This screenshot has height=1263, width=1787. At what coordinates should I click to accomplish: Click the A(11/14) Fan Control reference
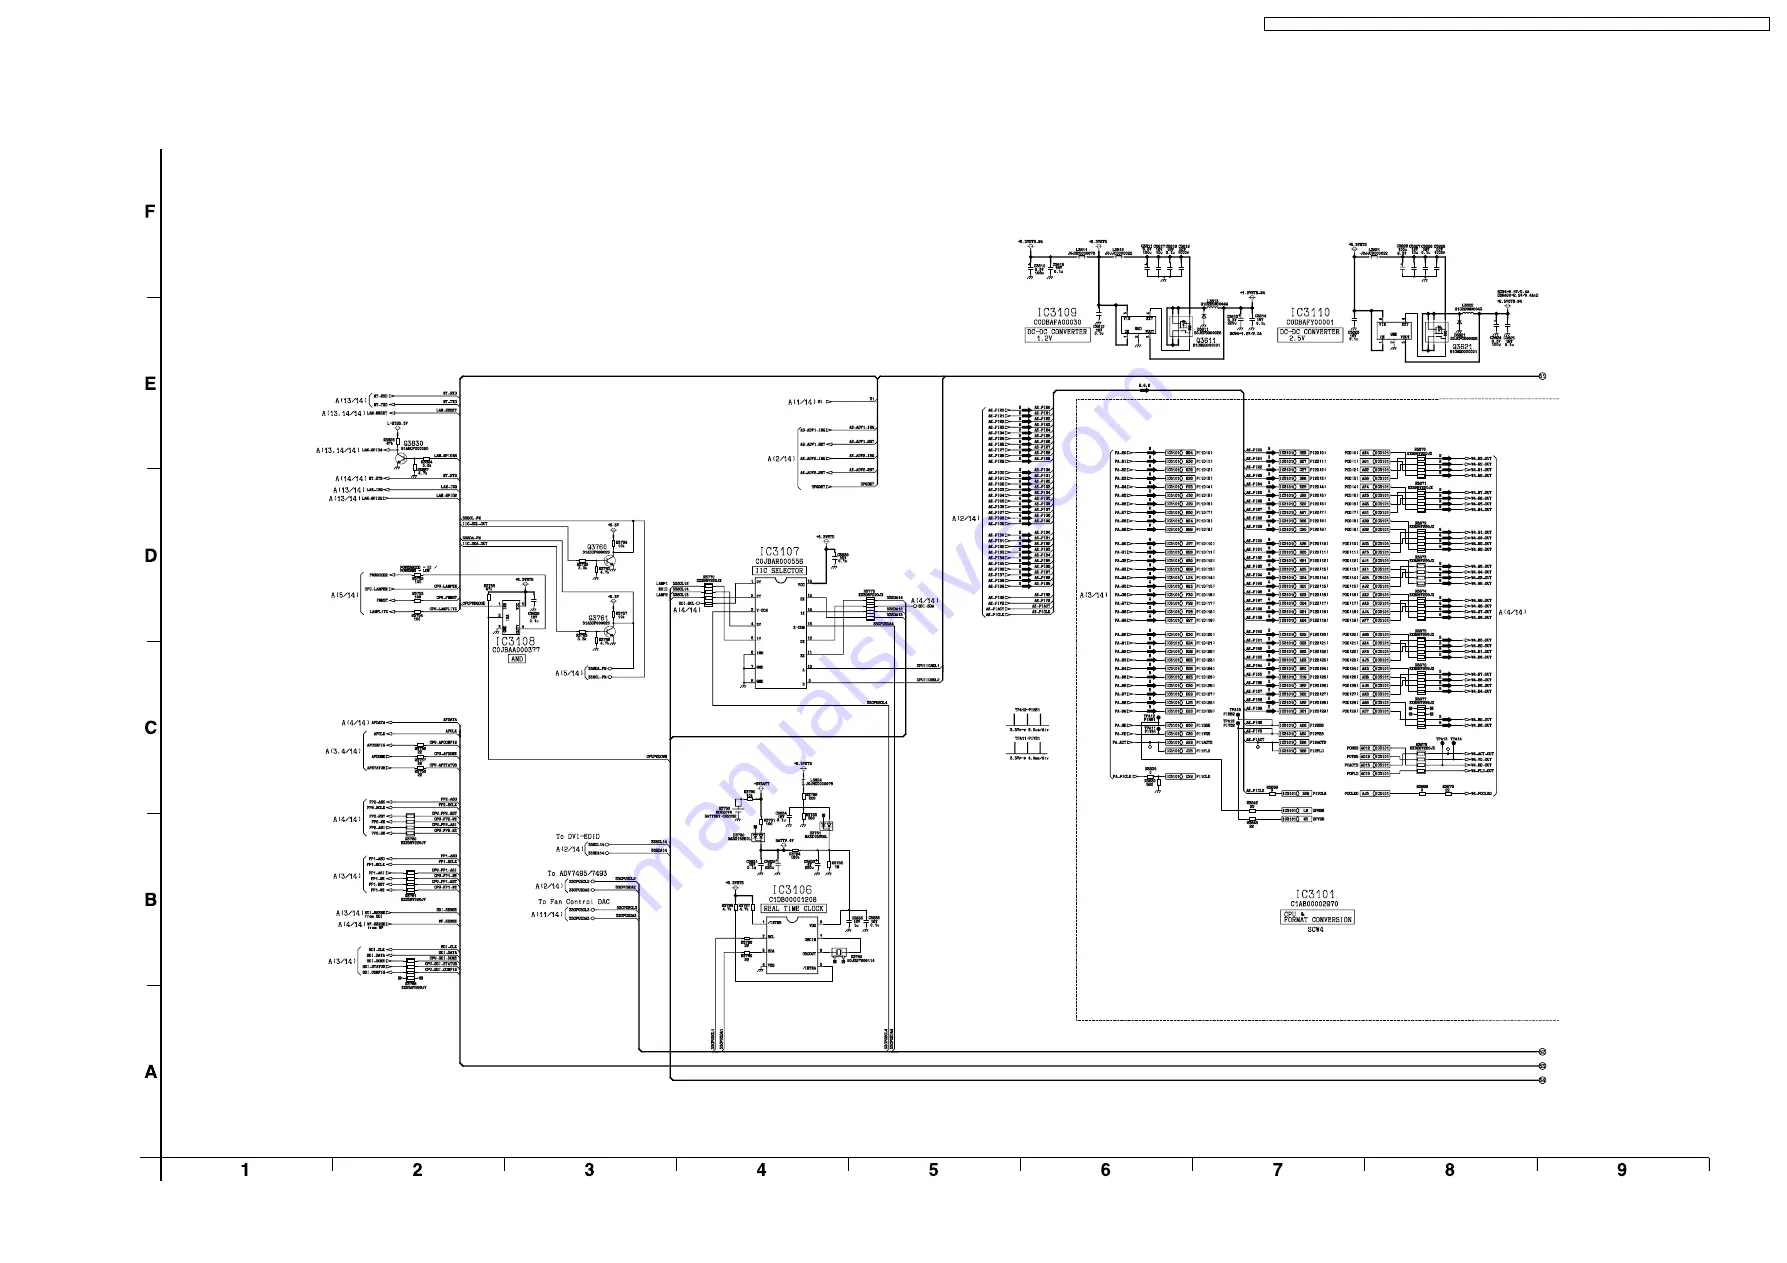[x=547, y=914]
